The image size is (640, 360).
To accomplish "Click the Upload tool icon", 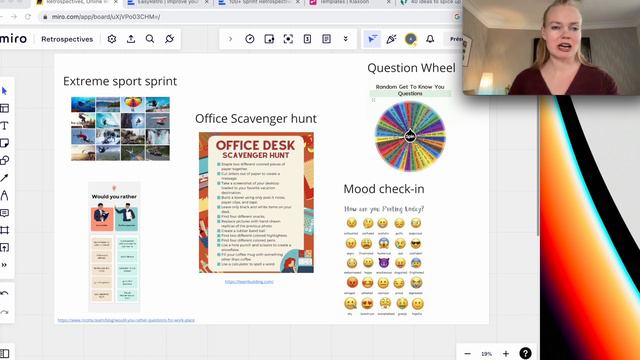I will (4, 247).
